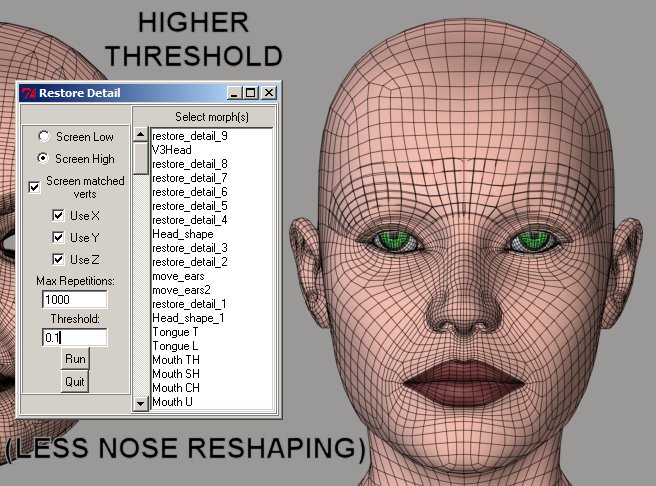Click the Max Repetitions input field
This screenshot has width=656, height=486.
[x=74, y=299]
